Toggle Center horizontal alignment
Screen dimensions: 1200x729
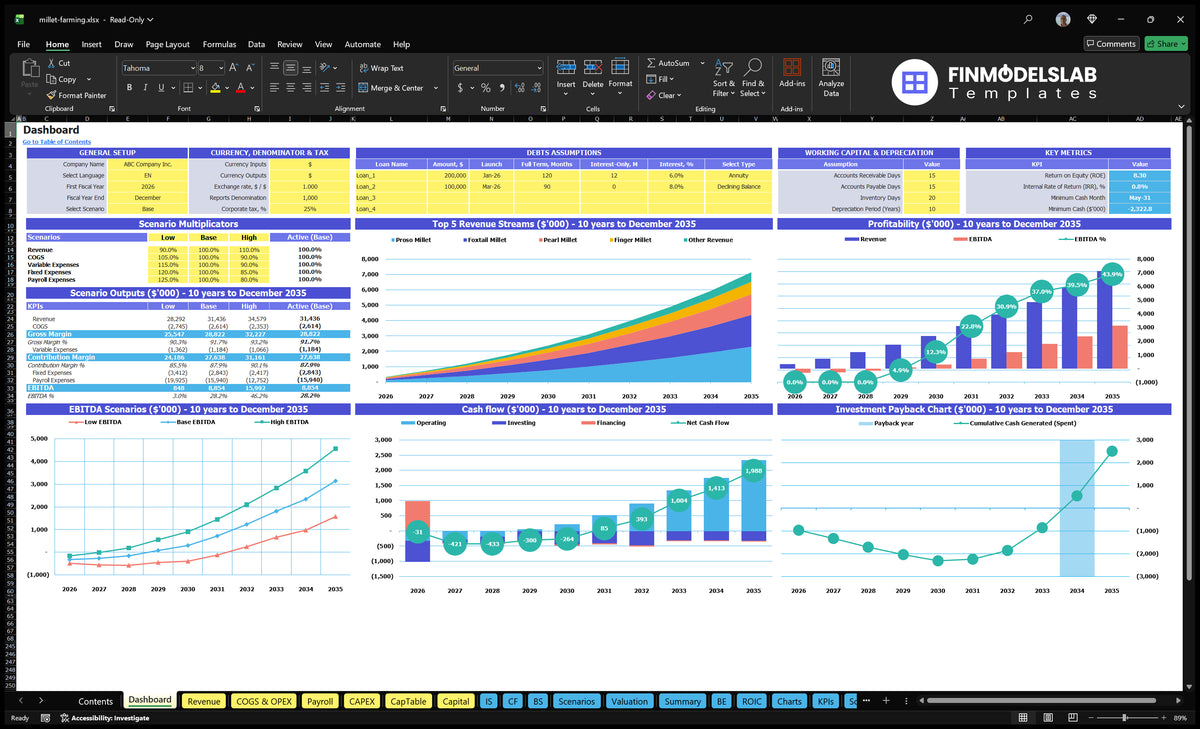tap(290, 88)
